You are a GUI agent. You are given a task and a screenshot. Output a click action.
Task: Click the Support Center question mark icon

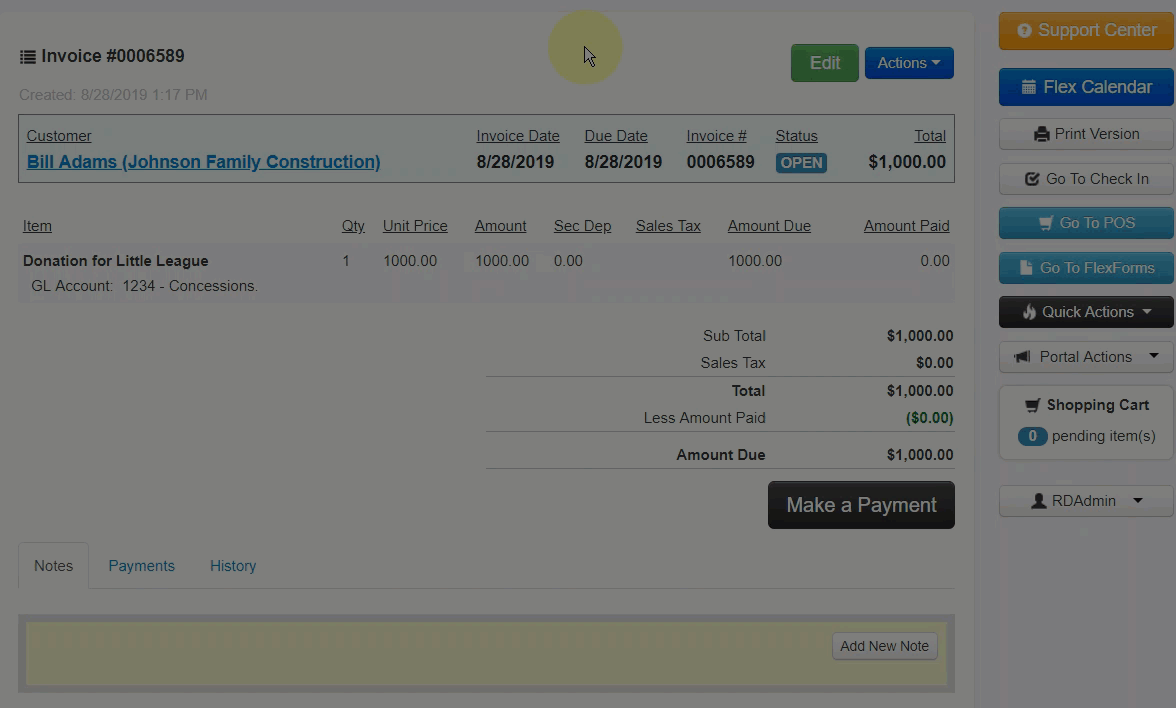(x=1024, y=31)
